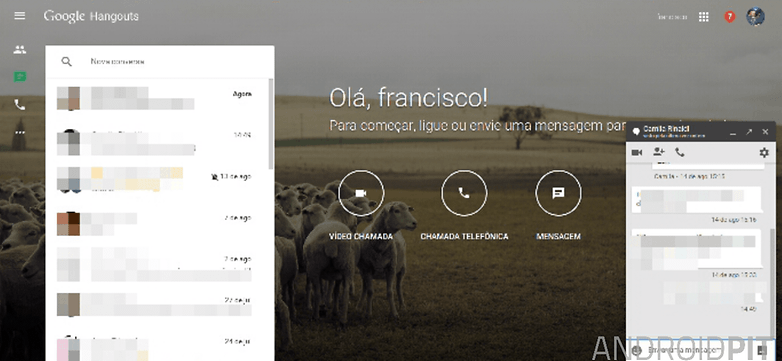Screen dimensions: 782x361
Task: Open the Google apps grid
Action: coord(704,17)
